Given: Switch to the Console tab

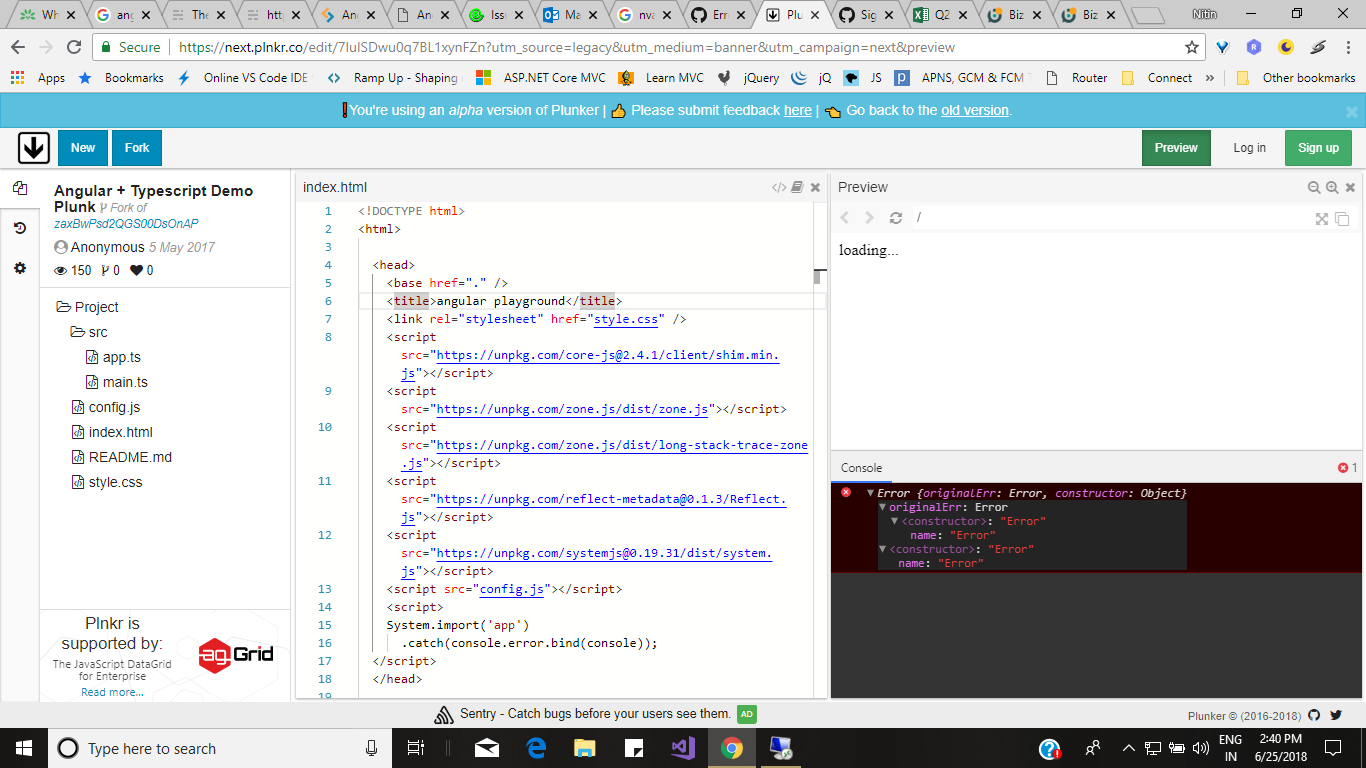Looking at the screenshot, I should (862, 467).
